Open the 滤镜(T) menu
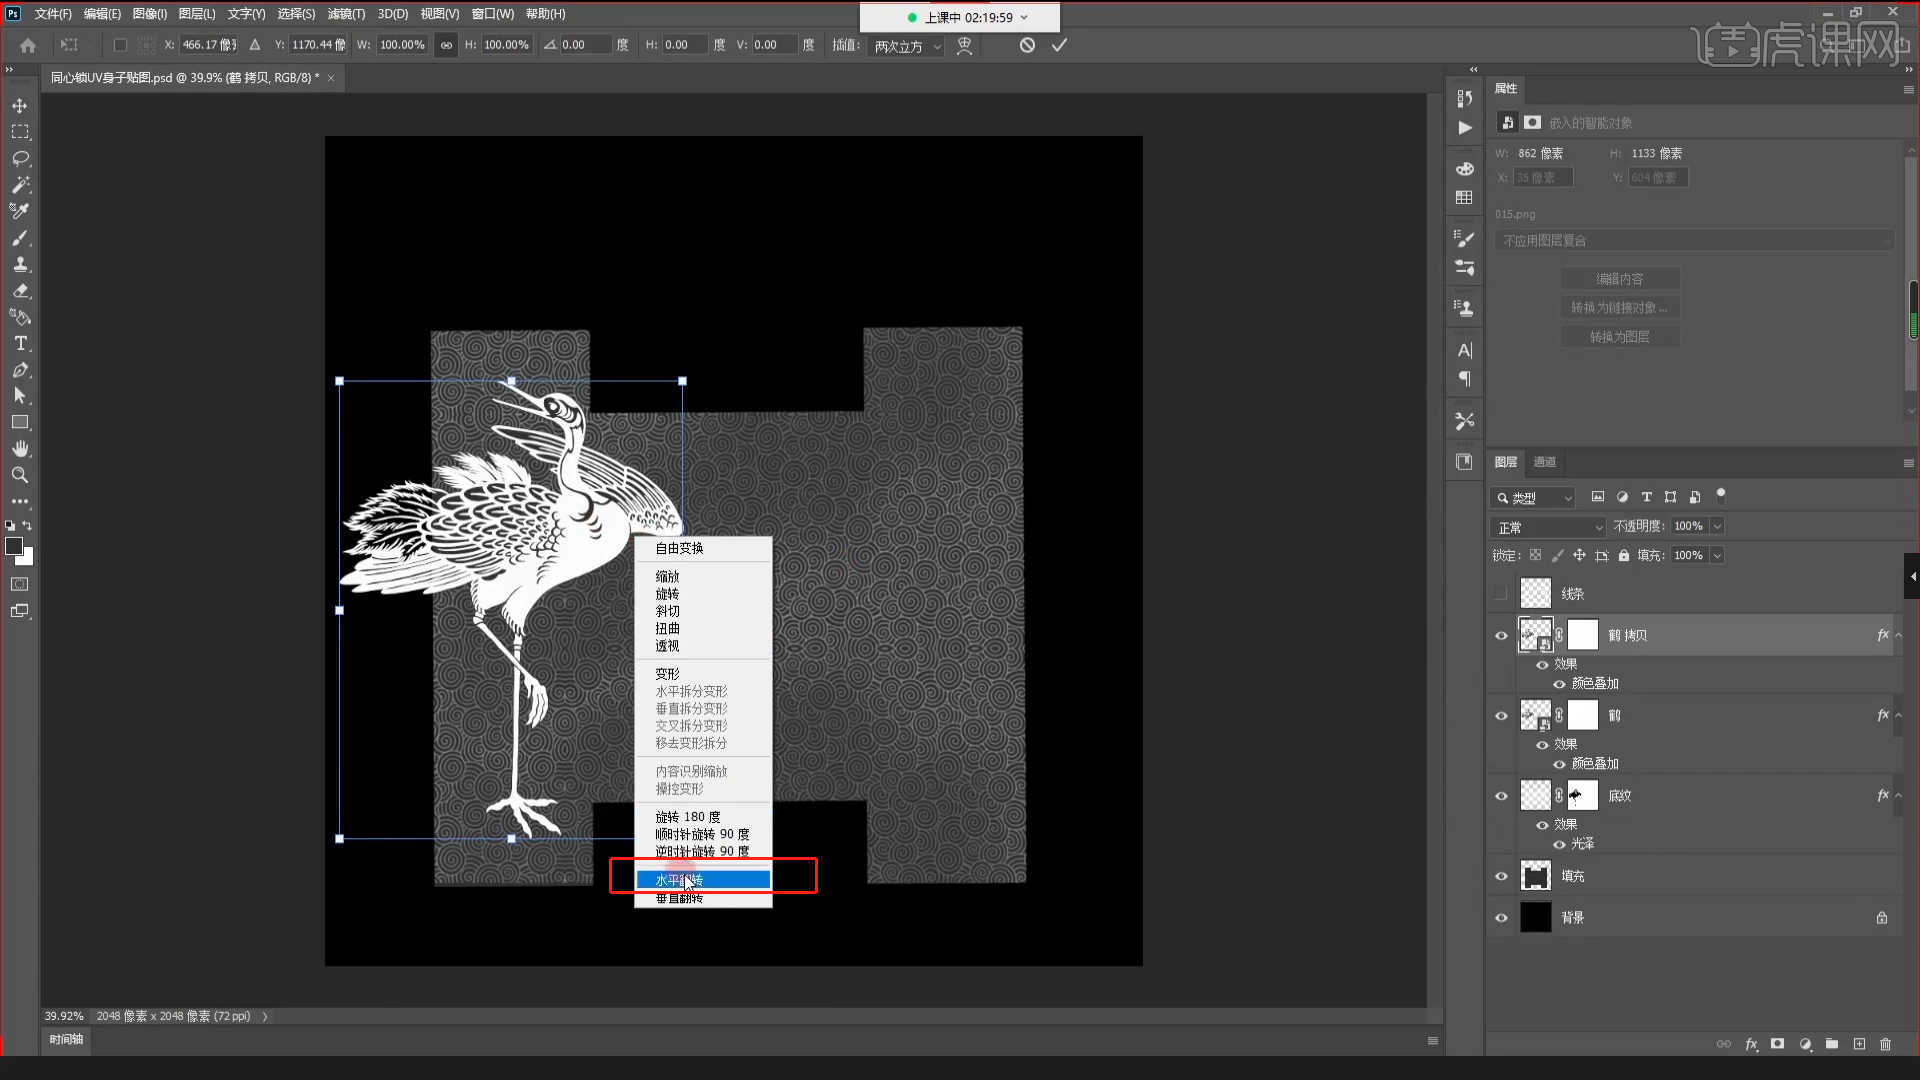The height and width of the screenshot is (1080, 1920). click(346, 14)
